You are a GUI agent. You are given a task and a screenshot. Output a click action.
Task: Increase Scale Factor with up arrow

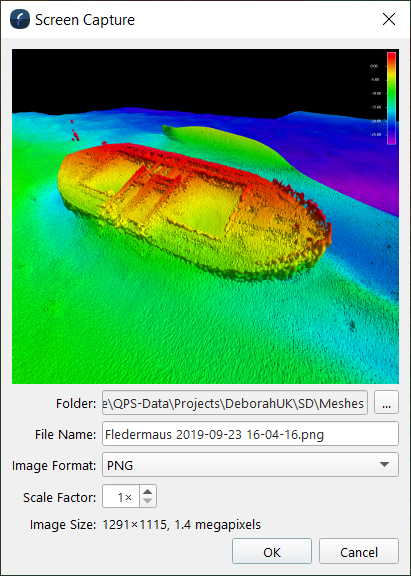(x=148, y=492)
